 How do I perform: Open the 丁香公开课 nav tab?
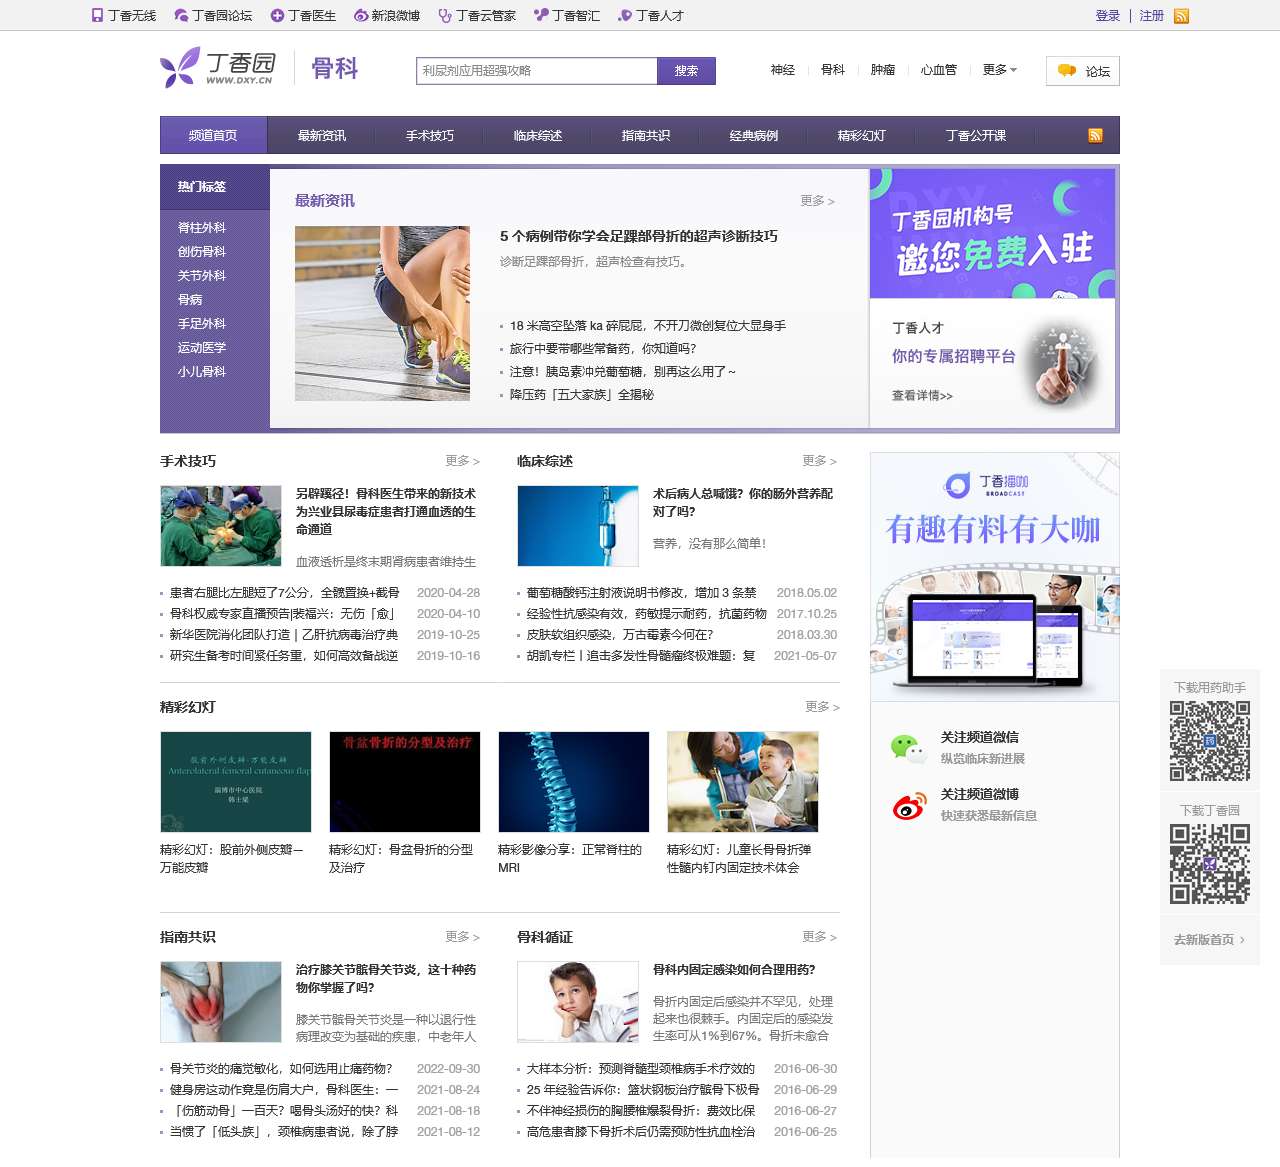click(976, 135)
